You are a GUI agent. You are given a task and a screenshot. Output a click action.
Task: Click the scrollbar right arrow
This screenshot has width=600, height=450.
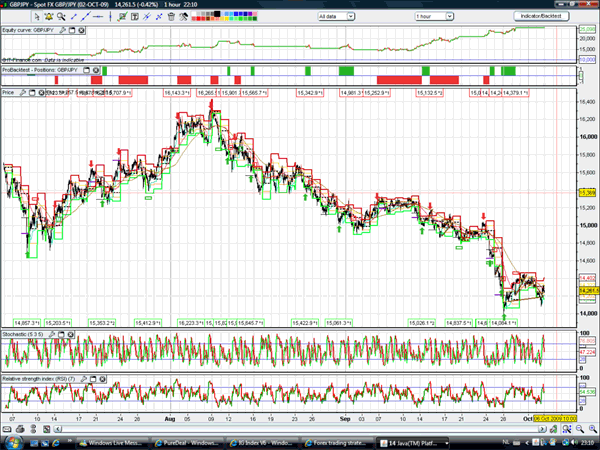[542, 429]
